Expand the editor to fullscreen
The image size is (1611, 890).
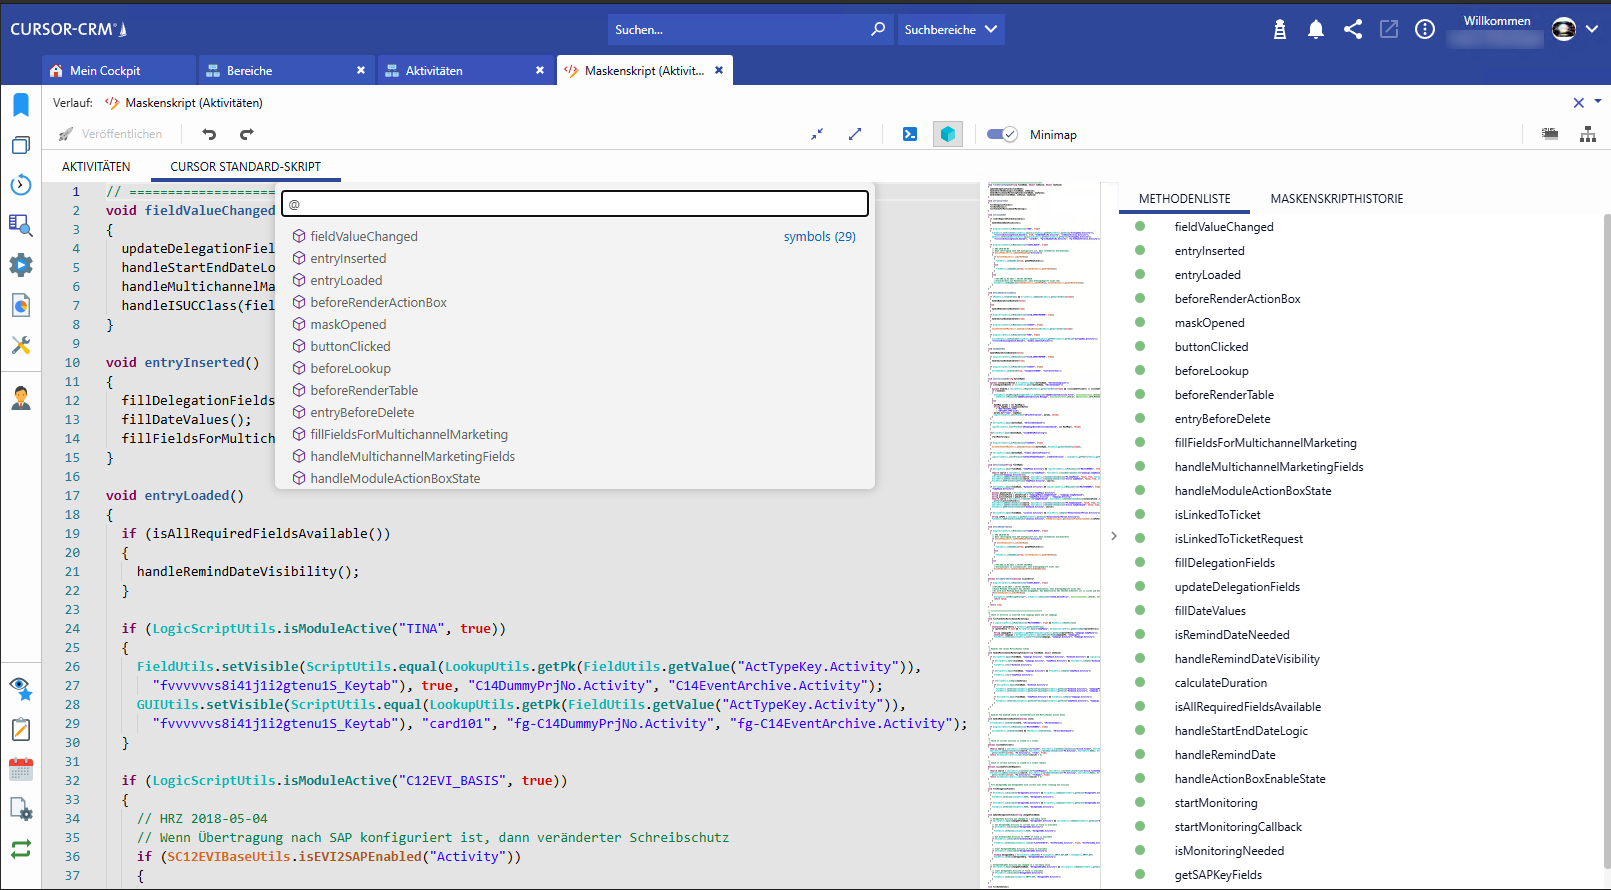[855, 134]
